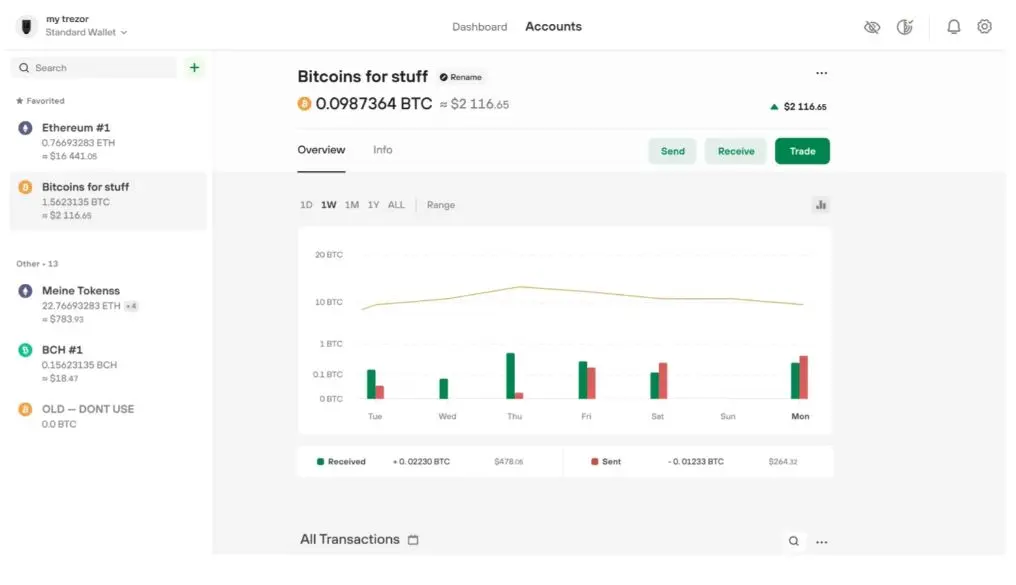
Task: Click the Tor shield icon in header
Action: pos(904,27)
